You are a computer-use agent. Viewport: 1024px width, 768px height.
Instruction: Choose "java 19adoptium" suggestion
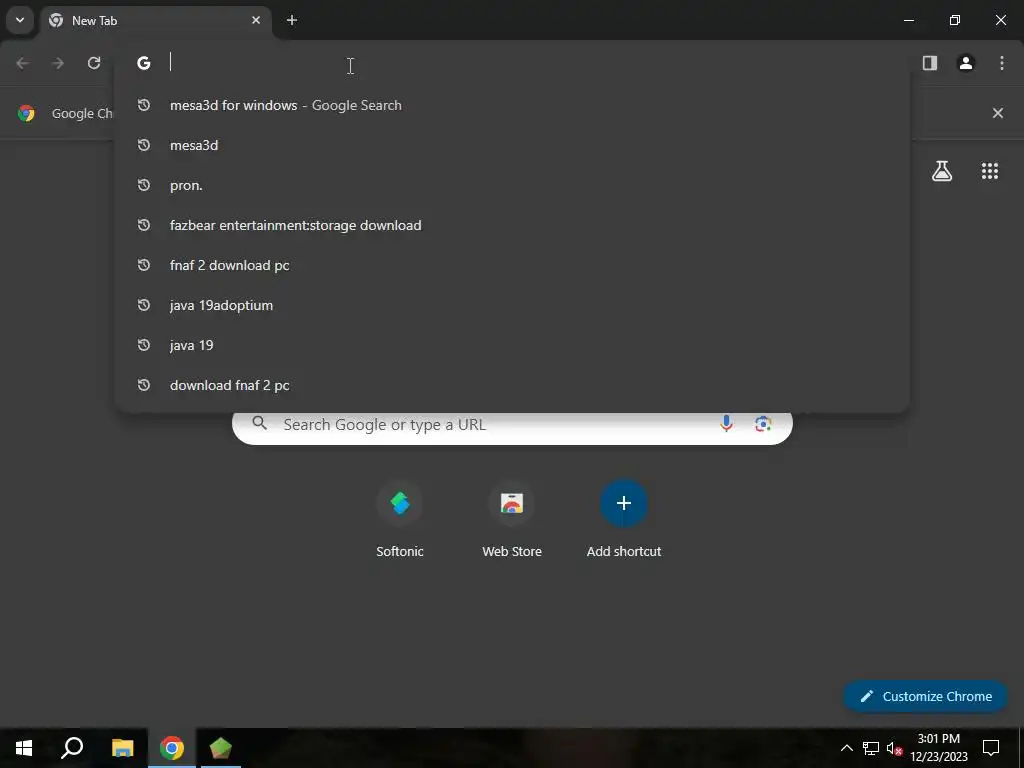click(x=512, y=305)
